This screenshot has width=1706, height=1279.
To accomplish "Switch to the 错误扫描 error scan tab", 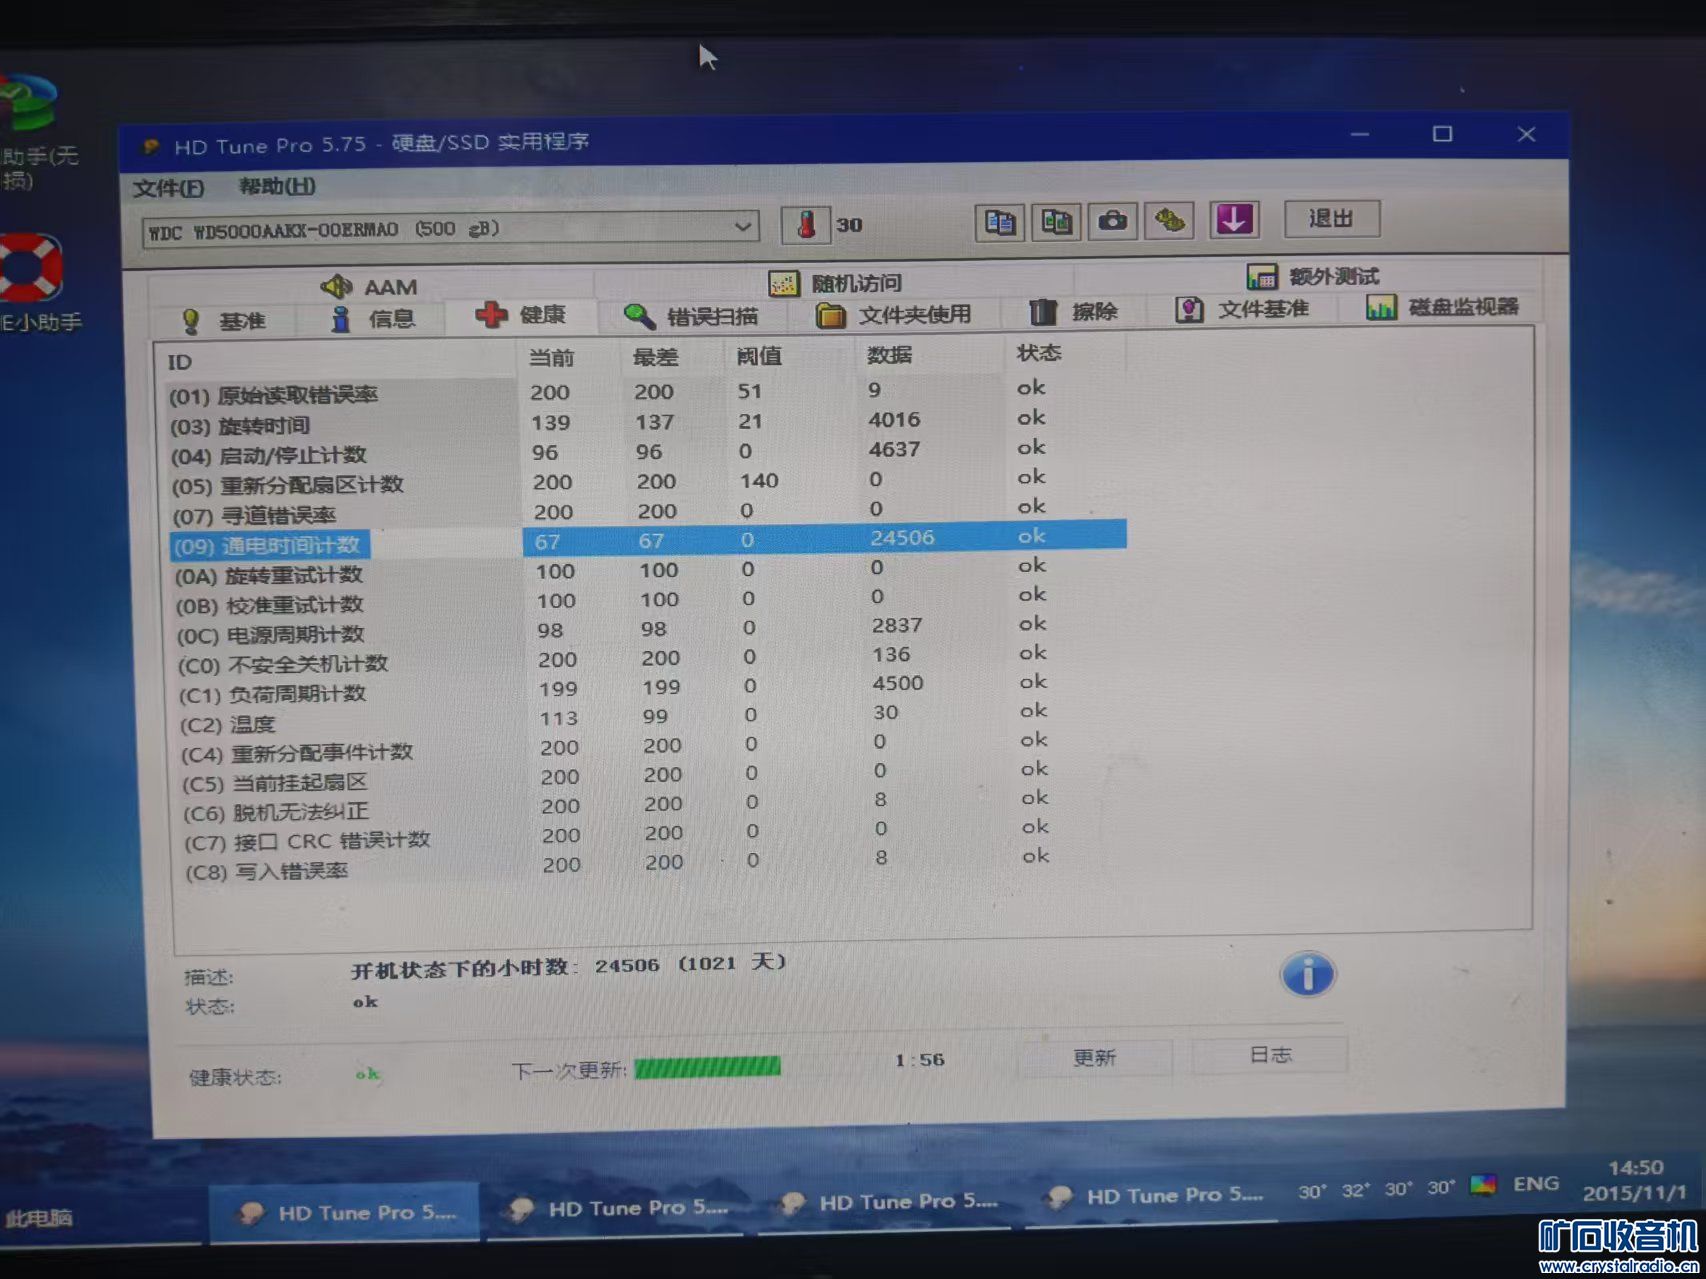I will [x=691, y=316].
